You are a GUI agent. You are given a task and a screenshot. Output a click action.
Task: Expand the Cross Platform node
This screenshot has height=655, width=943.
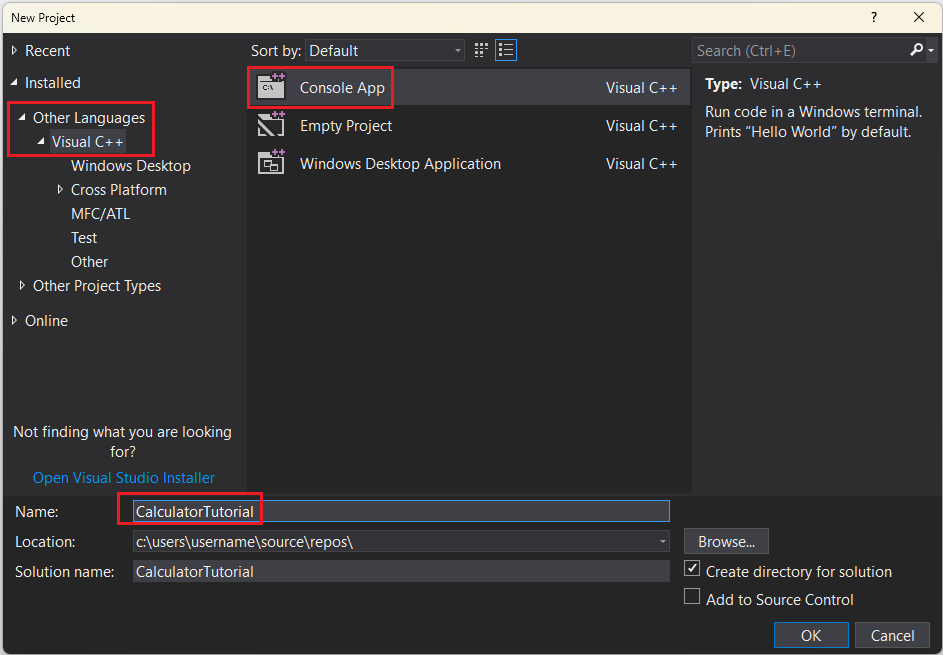pos(57,189)
